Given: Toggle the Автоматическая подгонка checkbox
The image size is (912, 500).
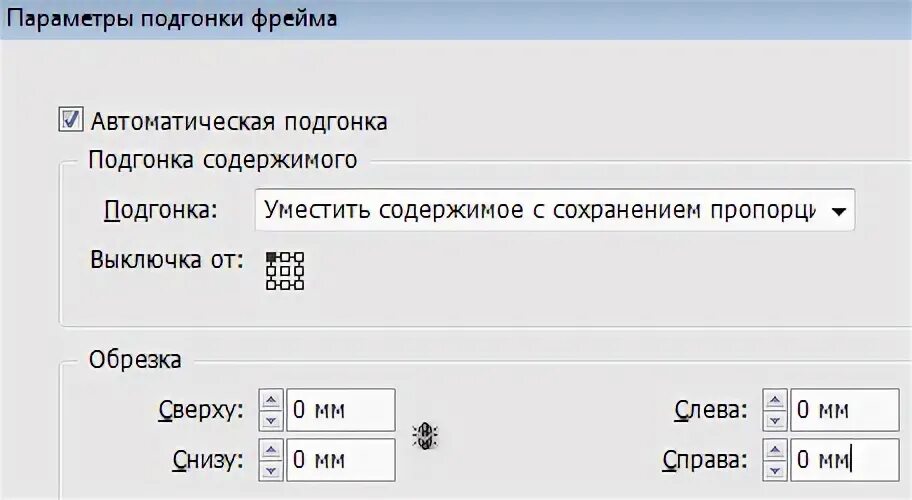Looking at the screenshot, I should [x=71, y=119].
